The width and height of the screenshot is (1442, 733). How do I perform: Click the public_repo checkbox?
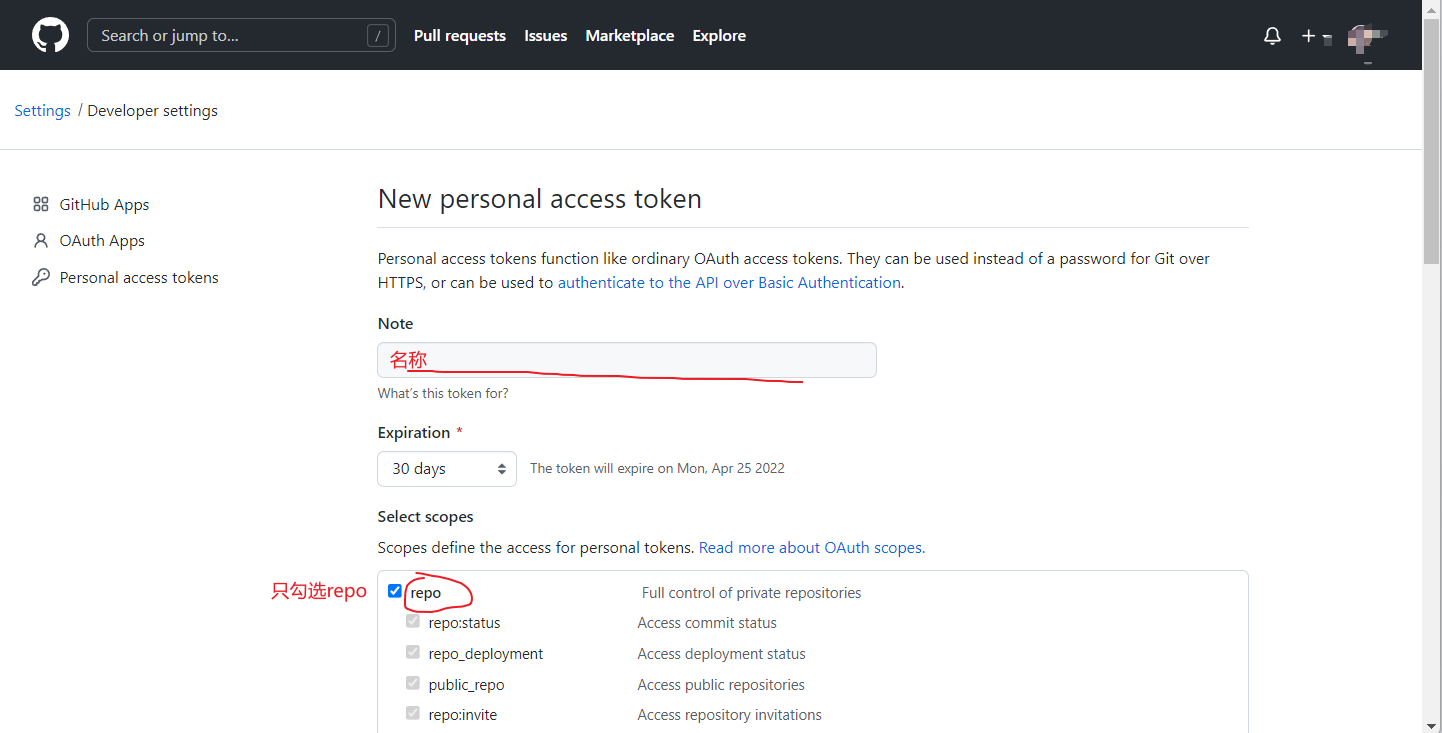[413, 684]
